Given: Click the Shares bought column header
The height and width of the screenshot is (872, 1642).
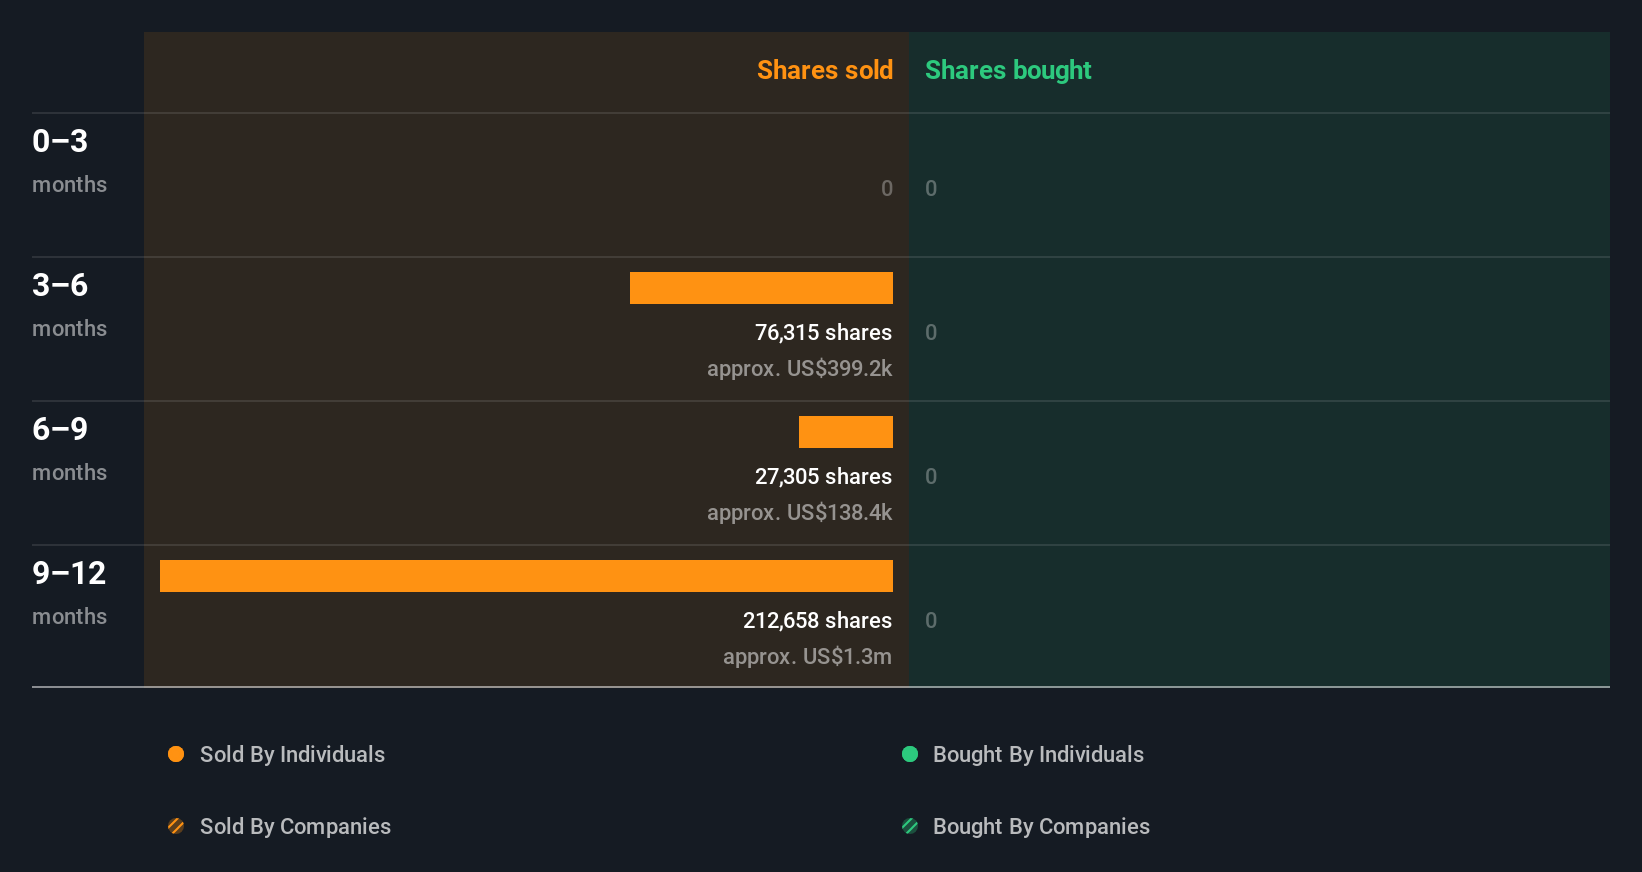Looking at the screenshot, I should 1008,70.
